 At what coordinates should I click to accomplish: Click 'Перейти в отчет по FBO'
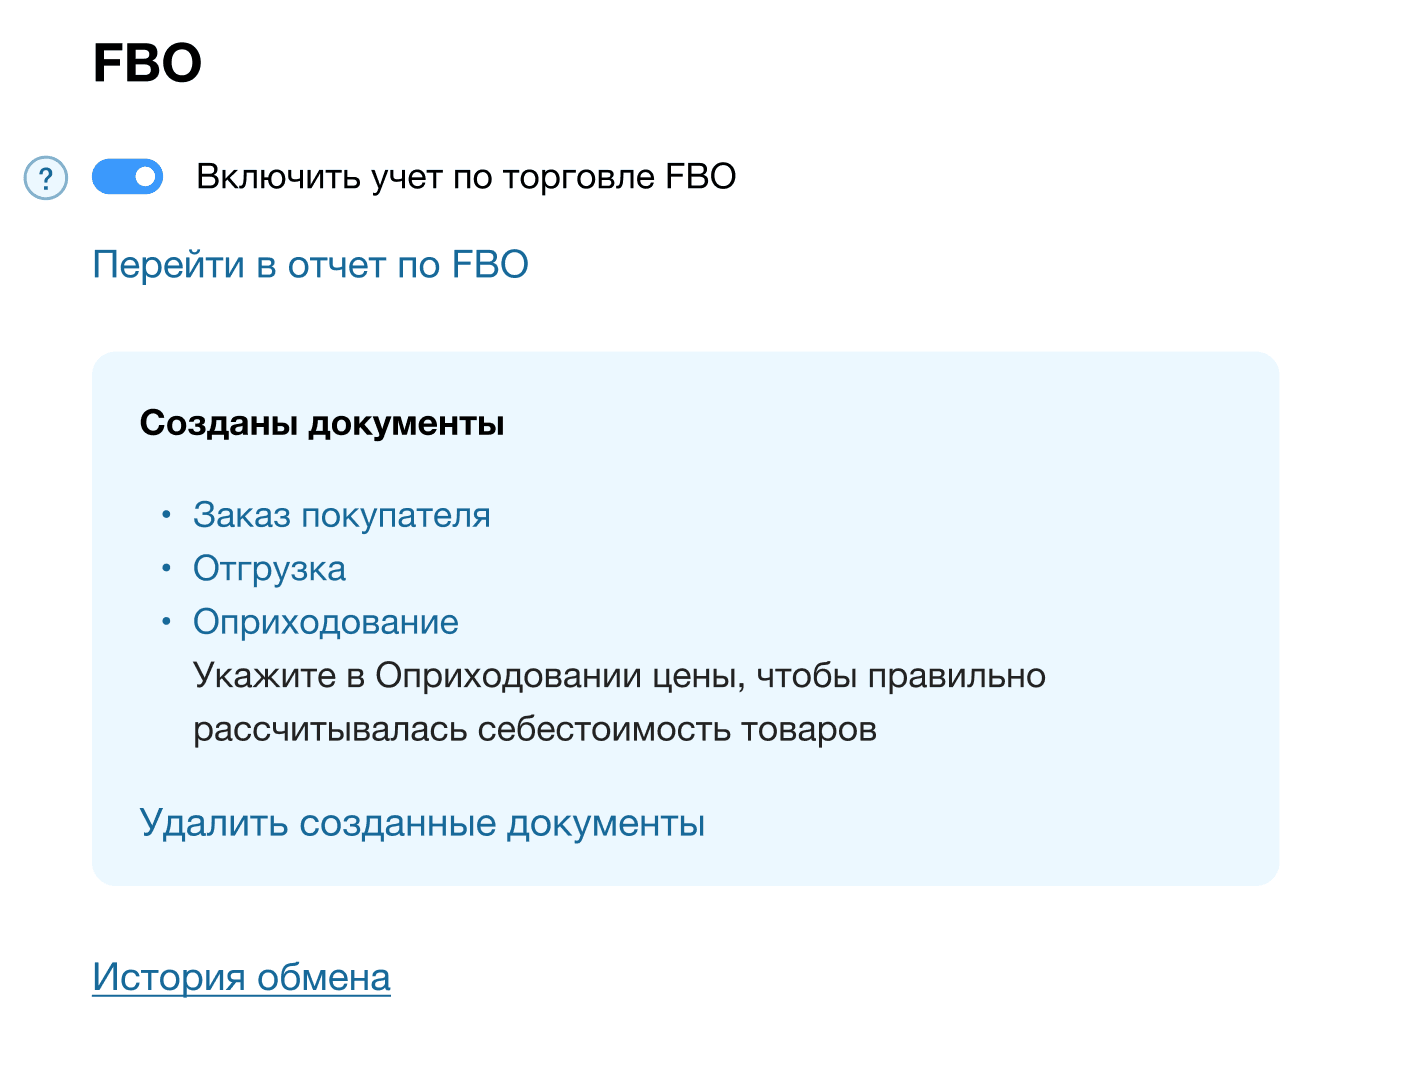311,264
